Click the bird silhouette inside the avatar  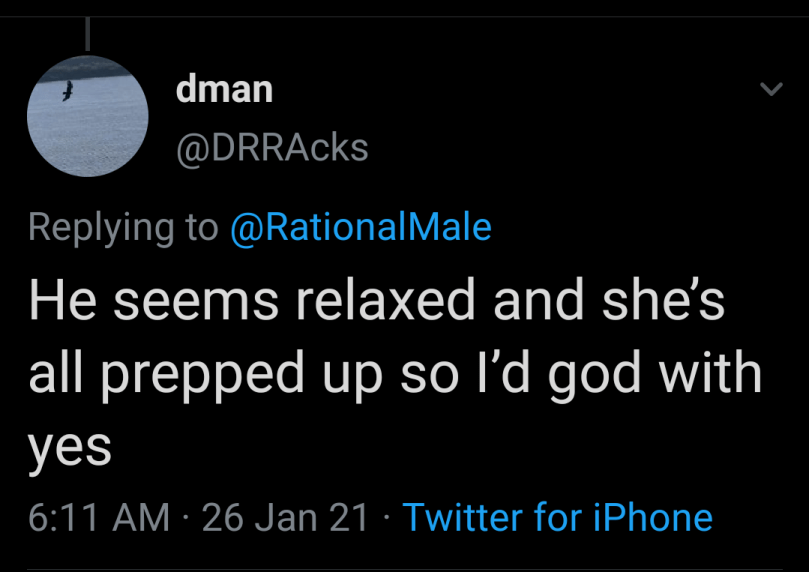pyautogui.click(x=68, y=92)
